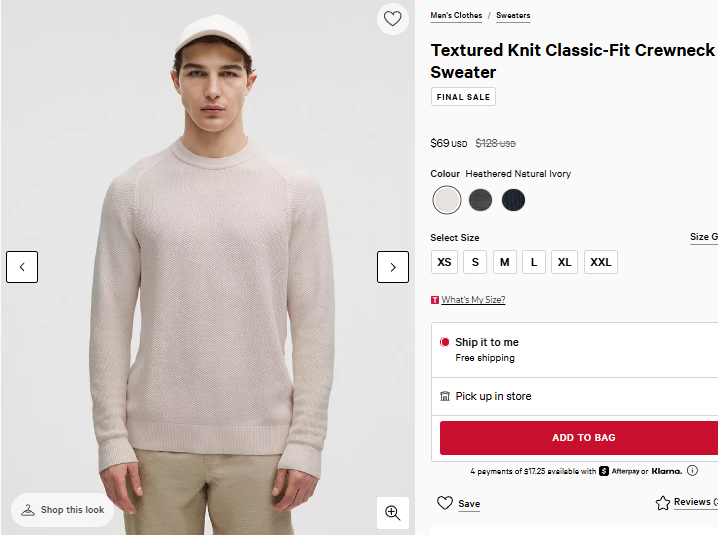This screenshot has height=535, width=718.
Task: Select size XXL
Action: (601, 262)
